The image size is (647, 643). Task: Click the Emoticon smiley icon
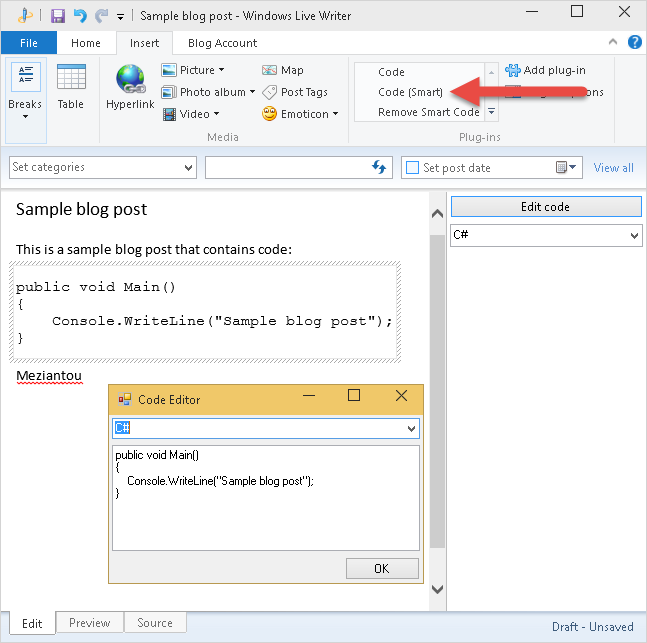tap(269, 113)
